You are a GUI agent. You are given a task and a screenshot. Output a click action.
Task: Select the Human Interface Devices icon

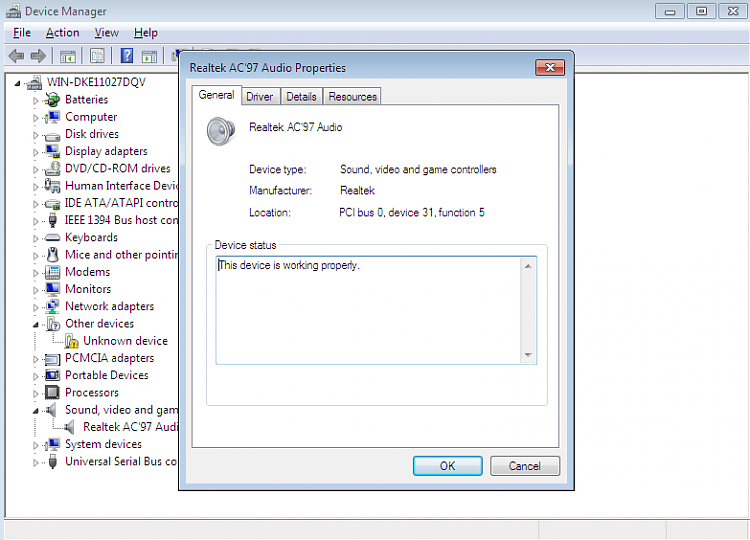[x=52, y=186]
